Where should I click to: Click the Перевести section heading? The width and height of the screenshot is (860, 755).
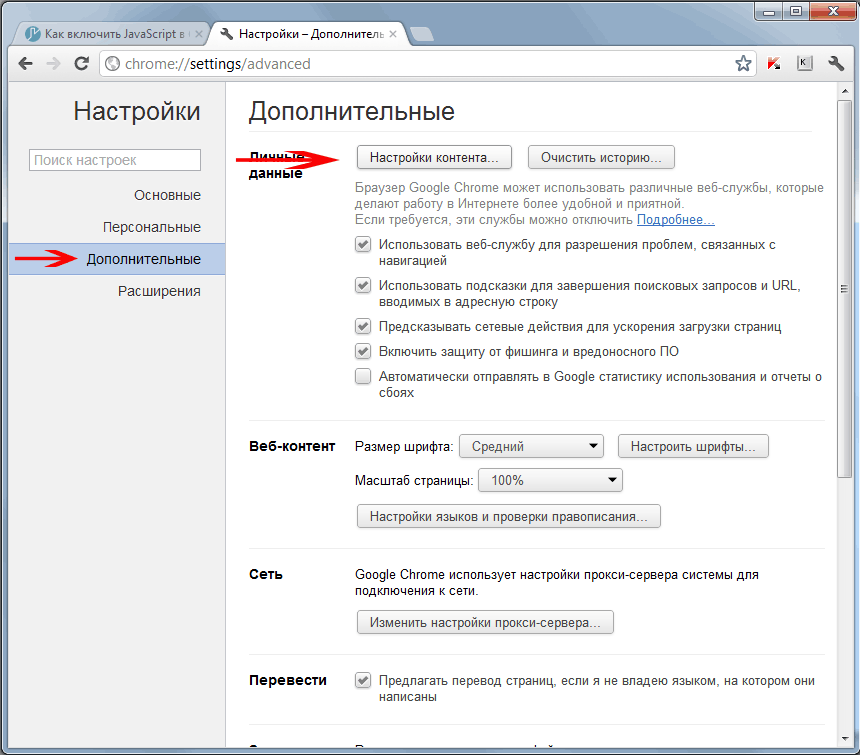(287, 680)
